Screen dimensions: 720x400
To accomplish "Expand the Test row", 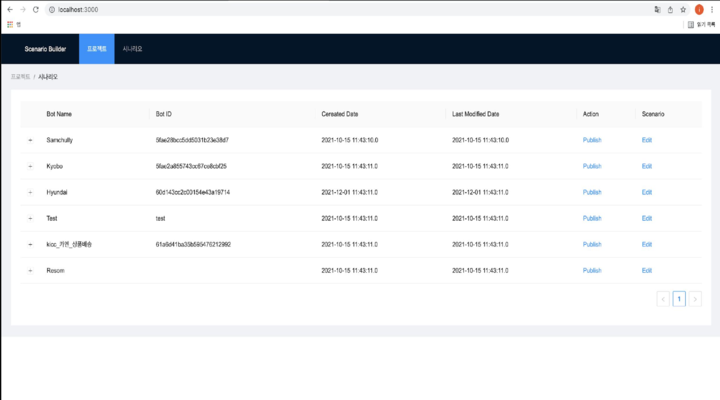I will coord(30,219).
